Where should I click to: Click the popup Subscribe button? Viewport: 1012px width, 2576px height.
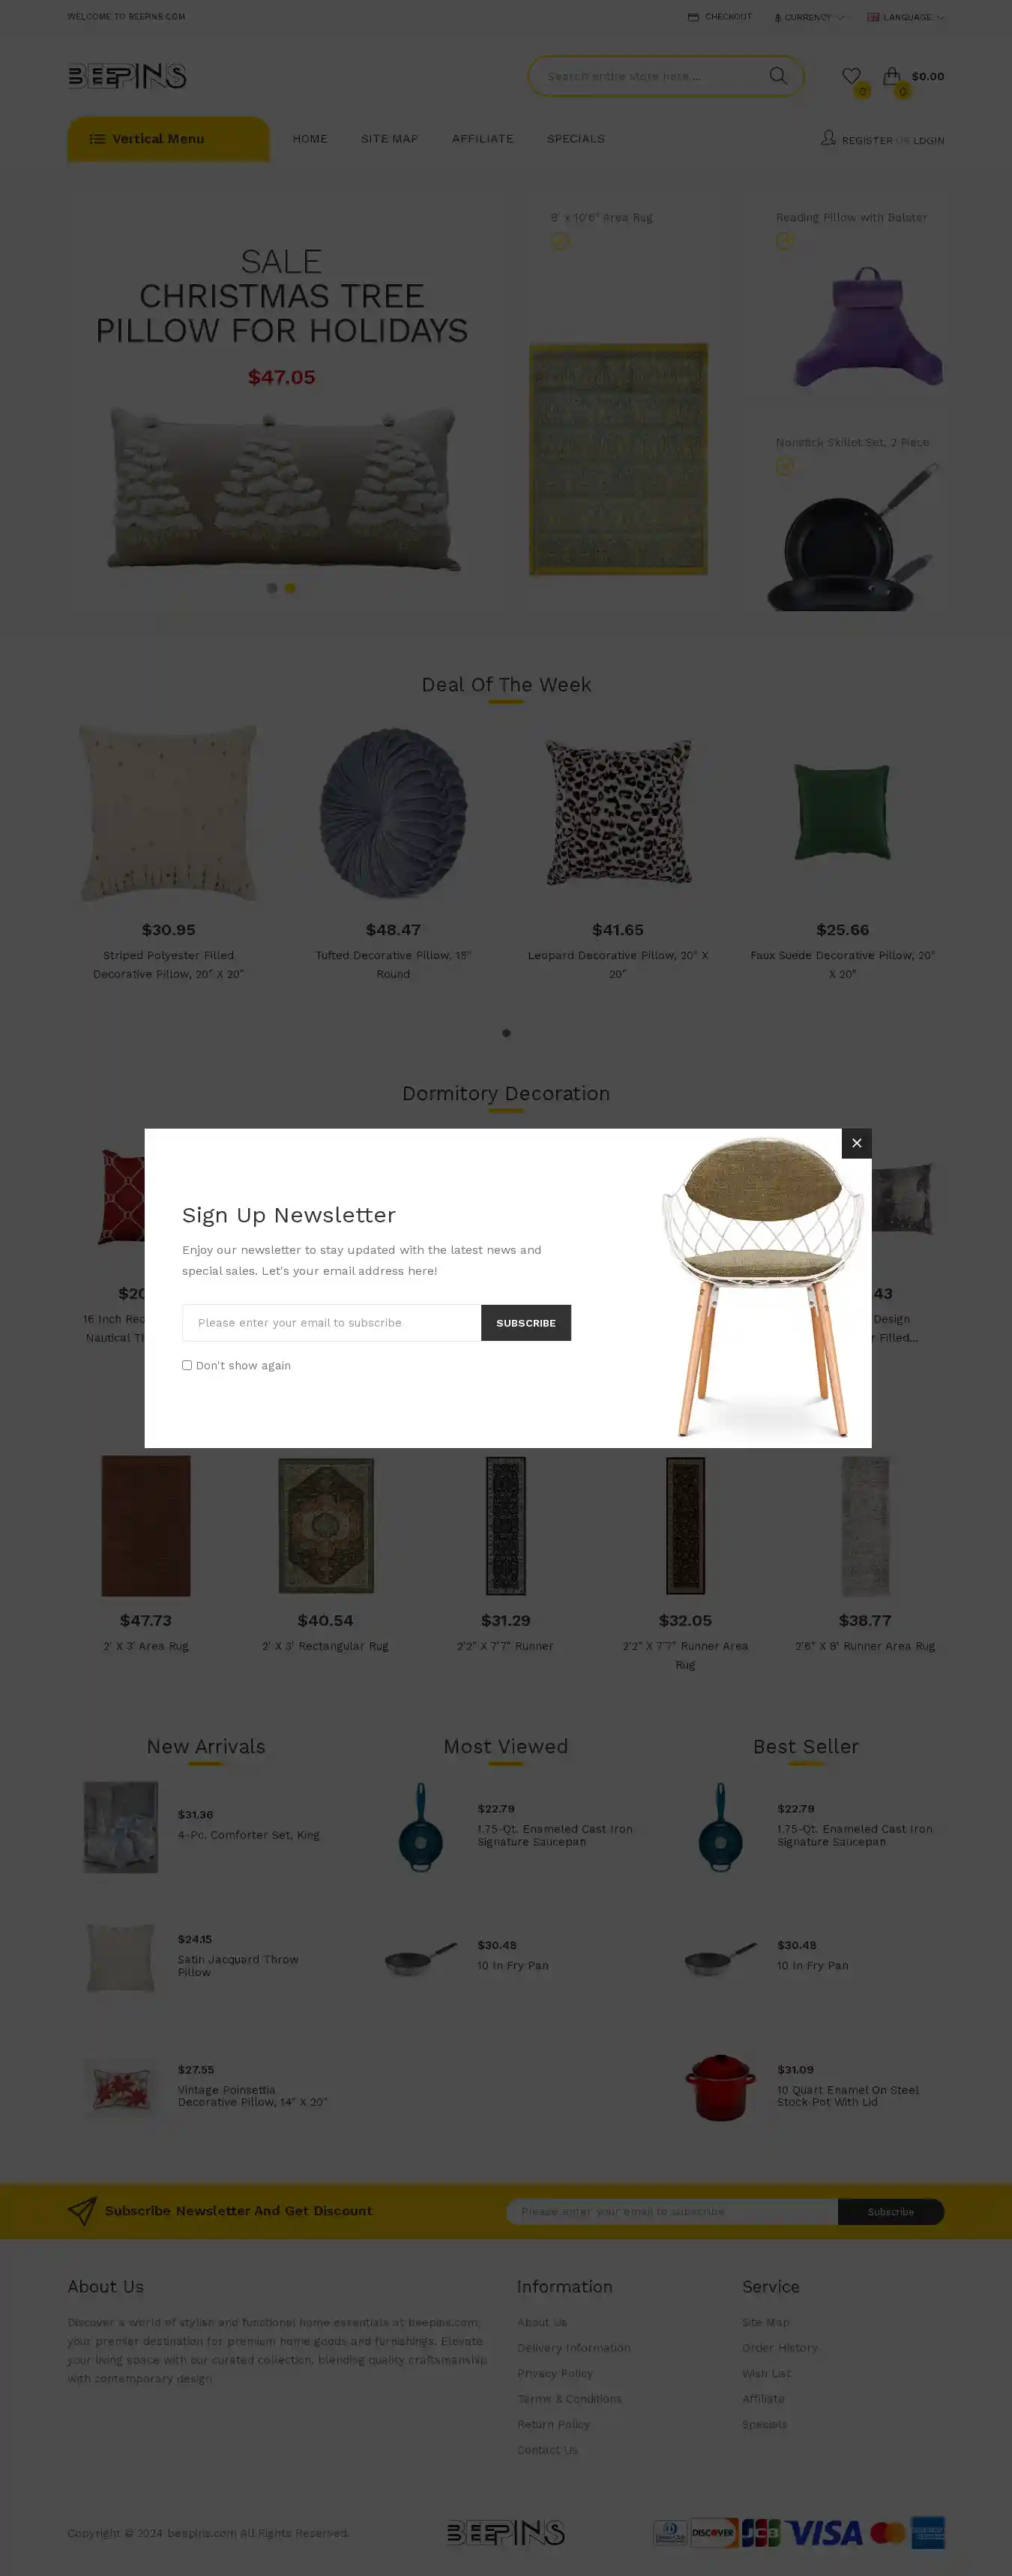coord(526,1322)
